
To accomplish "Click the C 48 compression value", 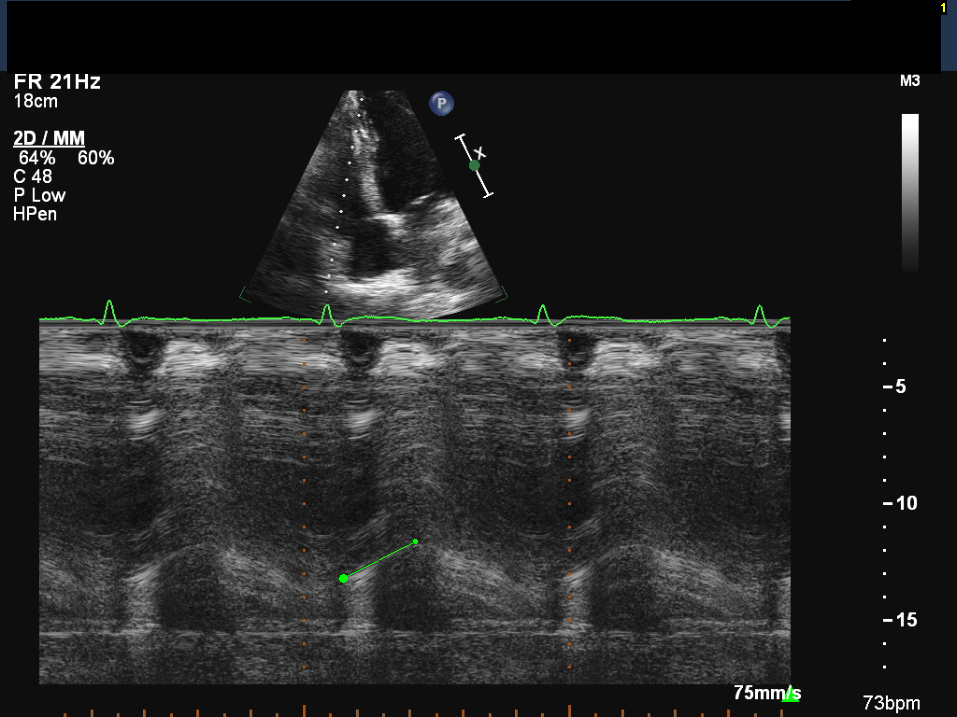I will point(32,177).
